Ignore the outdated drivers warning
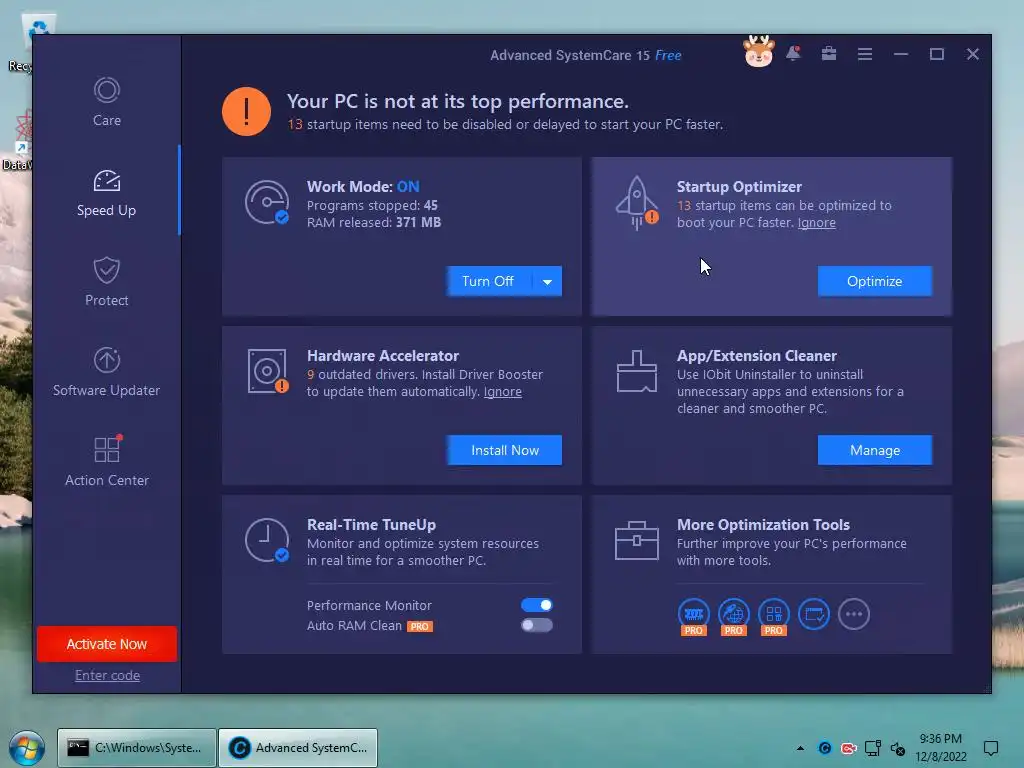 click(502, 392)
